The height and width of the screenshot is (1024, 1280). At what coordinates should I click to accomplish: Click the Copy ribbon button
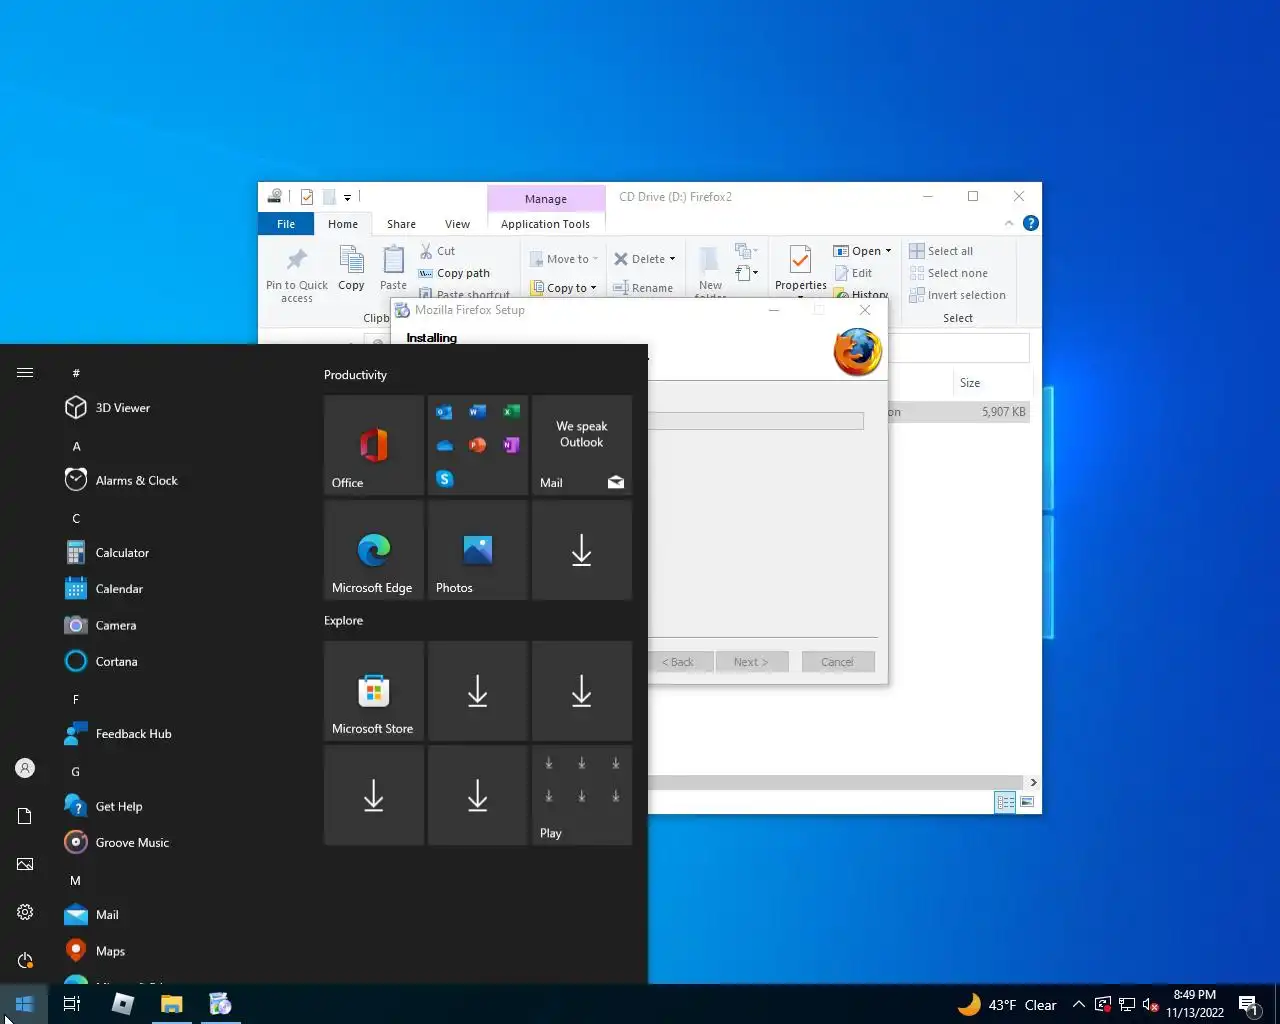351,269
